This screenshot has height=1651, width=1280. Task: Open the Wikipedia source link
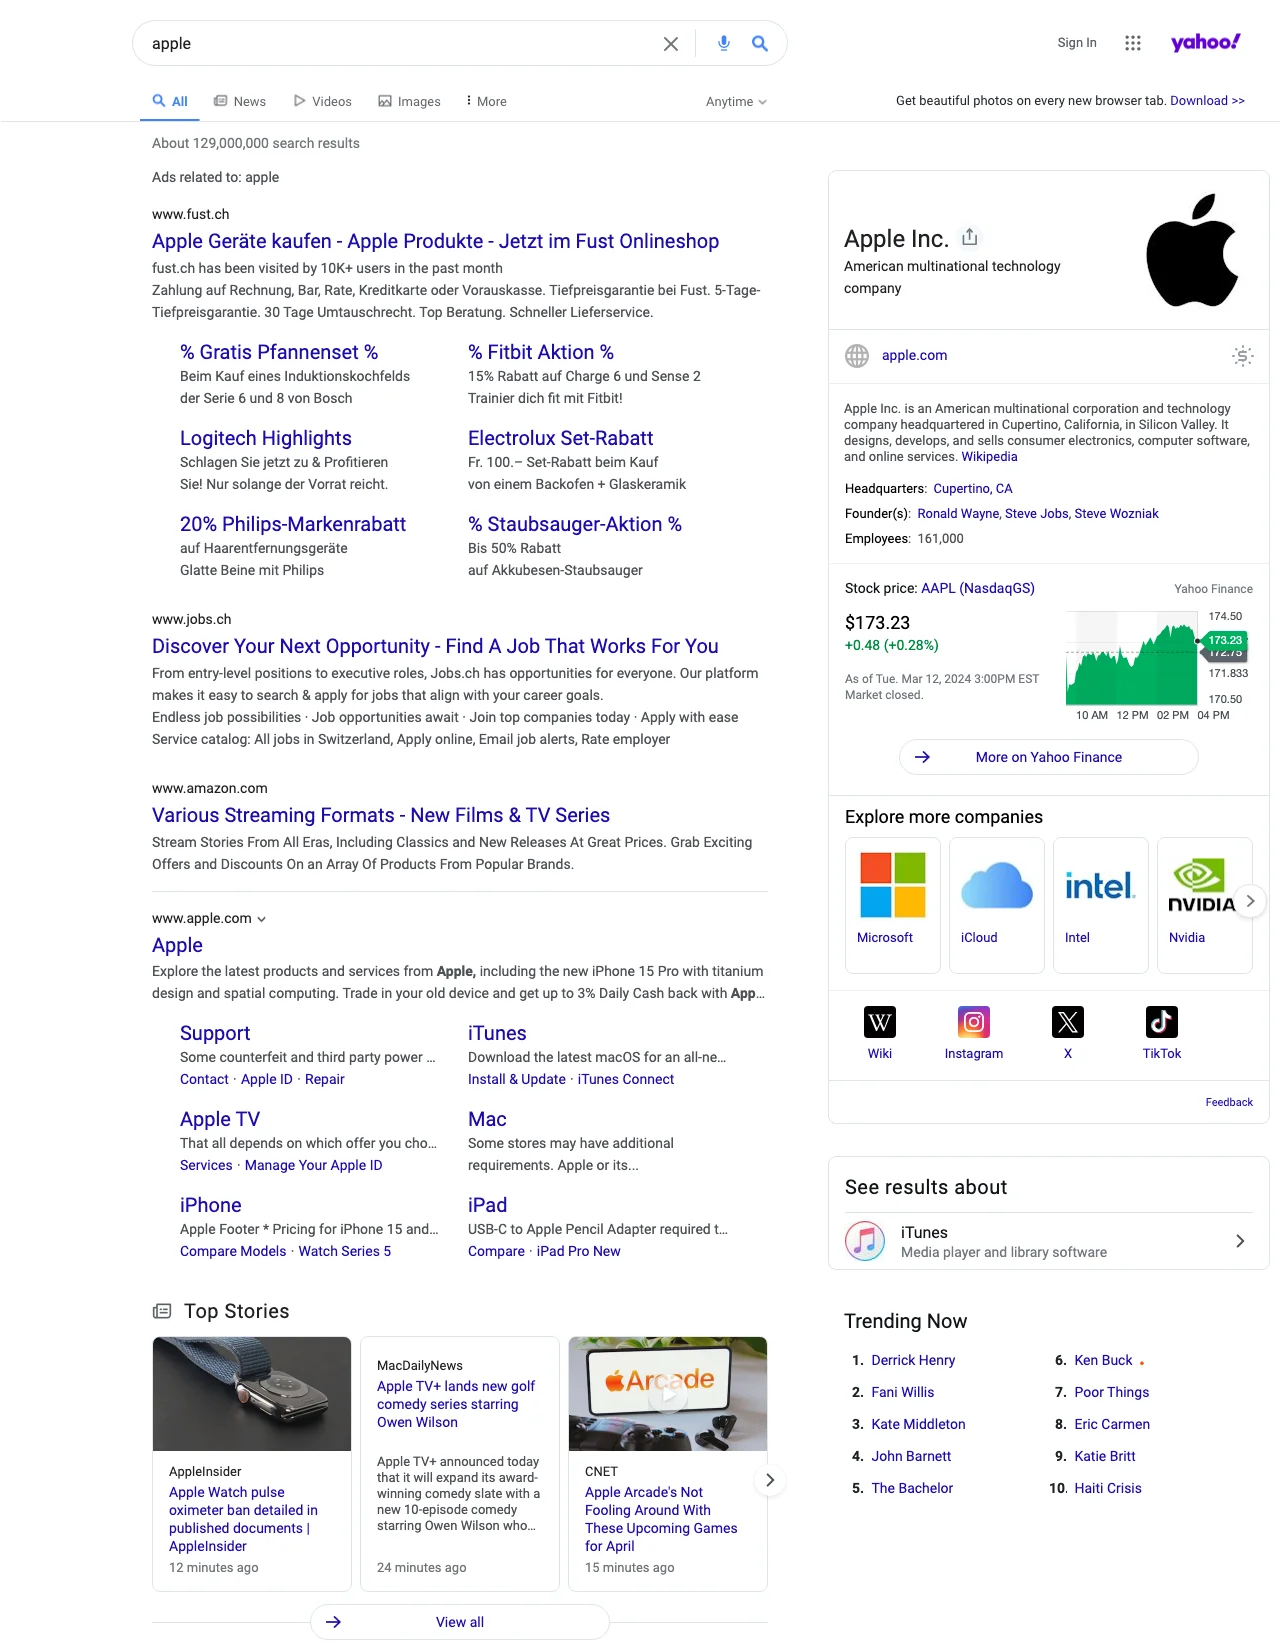(x=989, y=457)
